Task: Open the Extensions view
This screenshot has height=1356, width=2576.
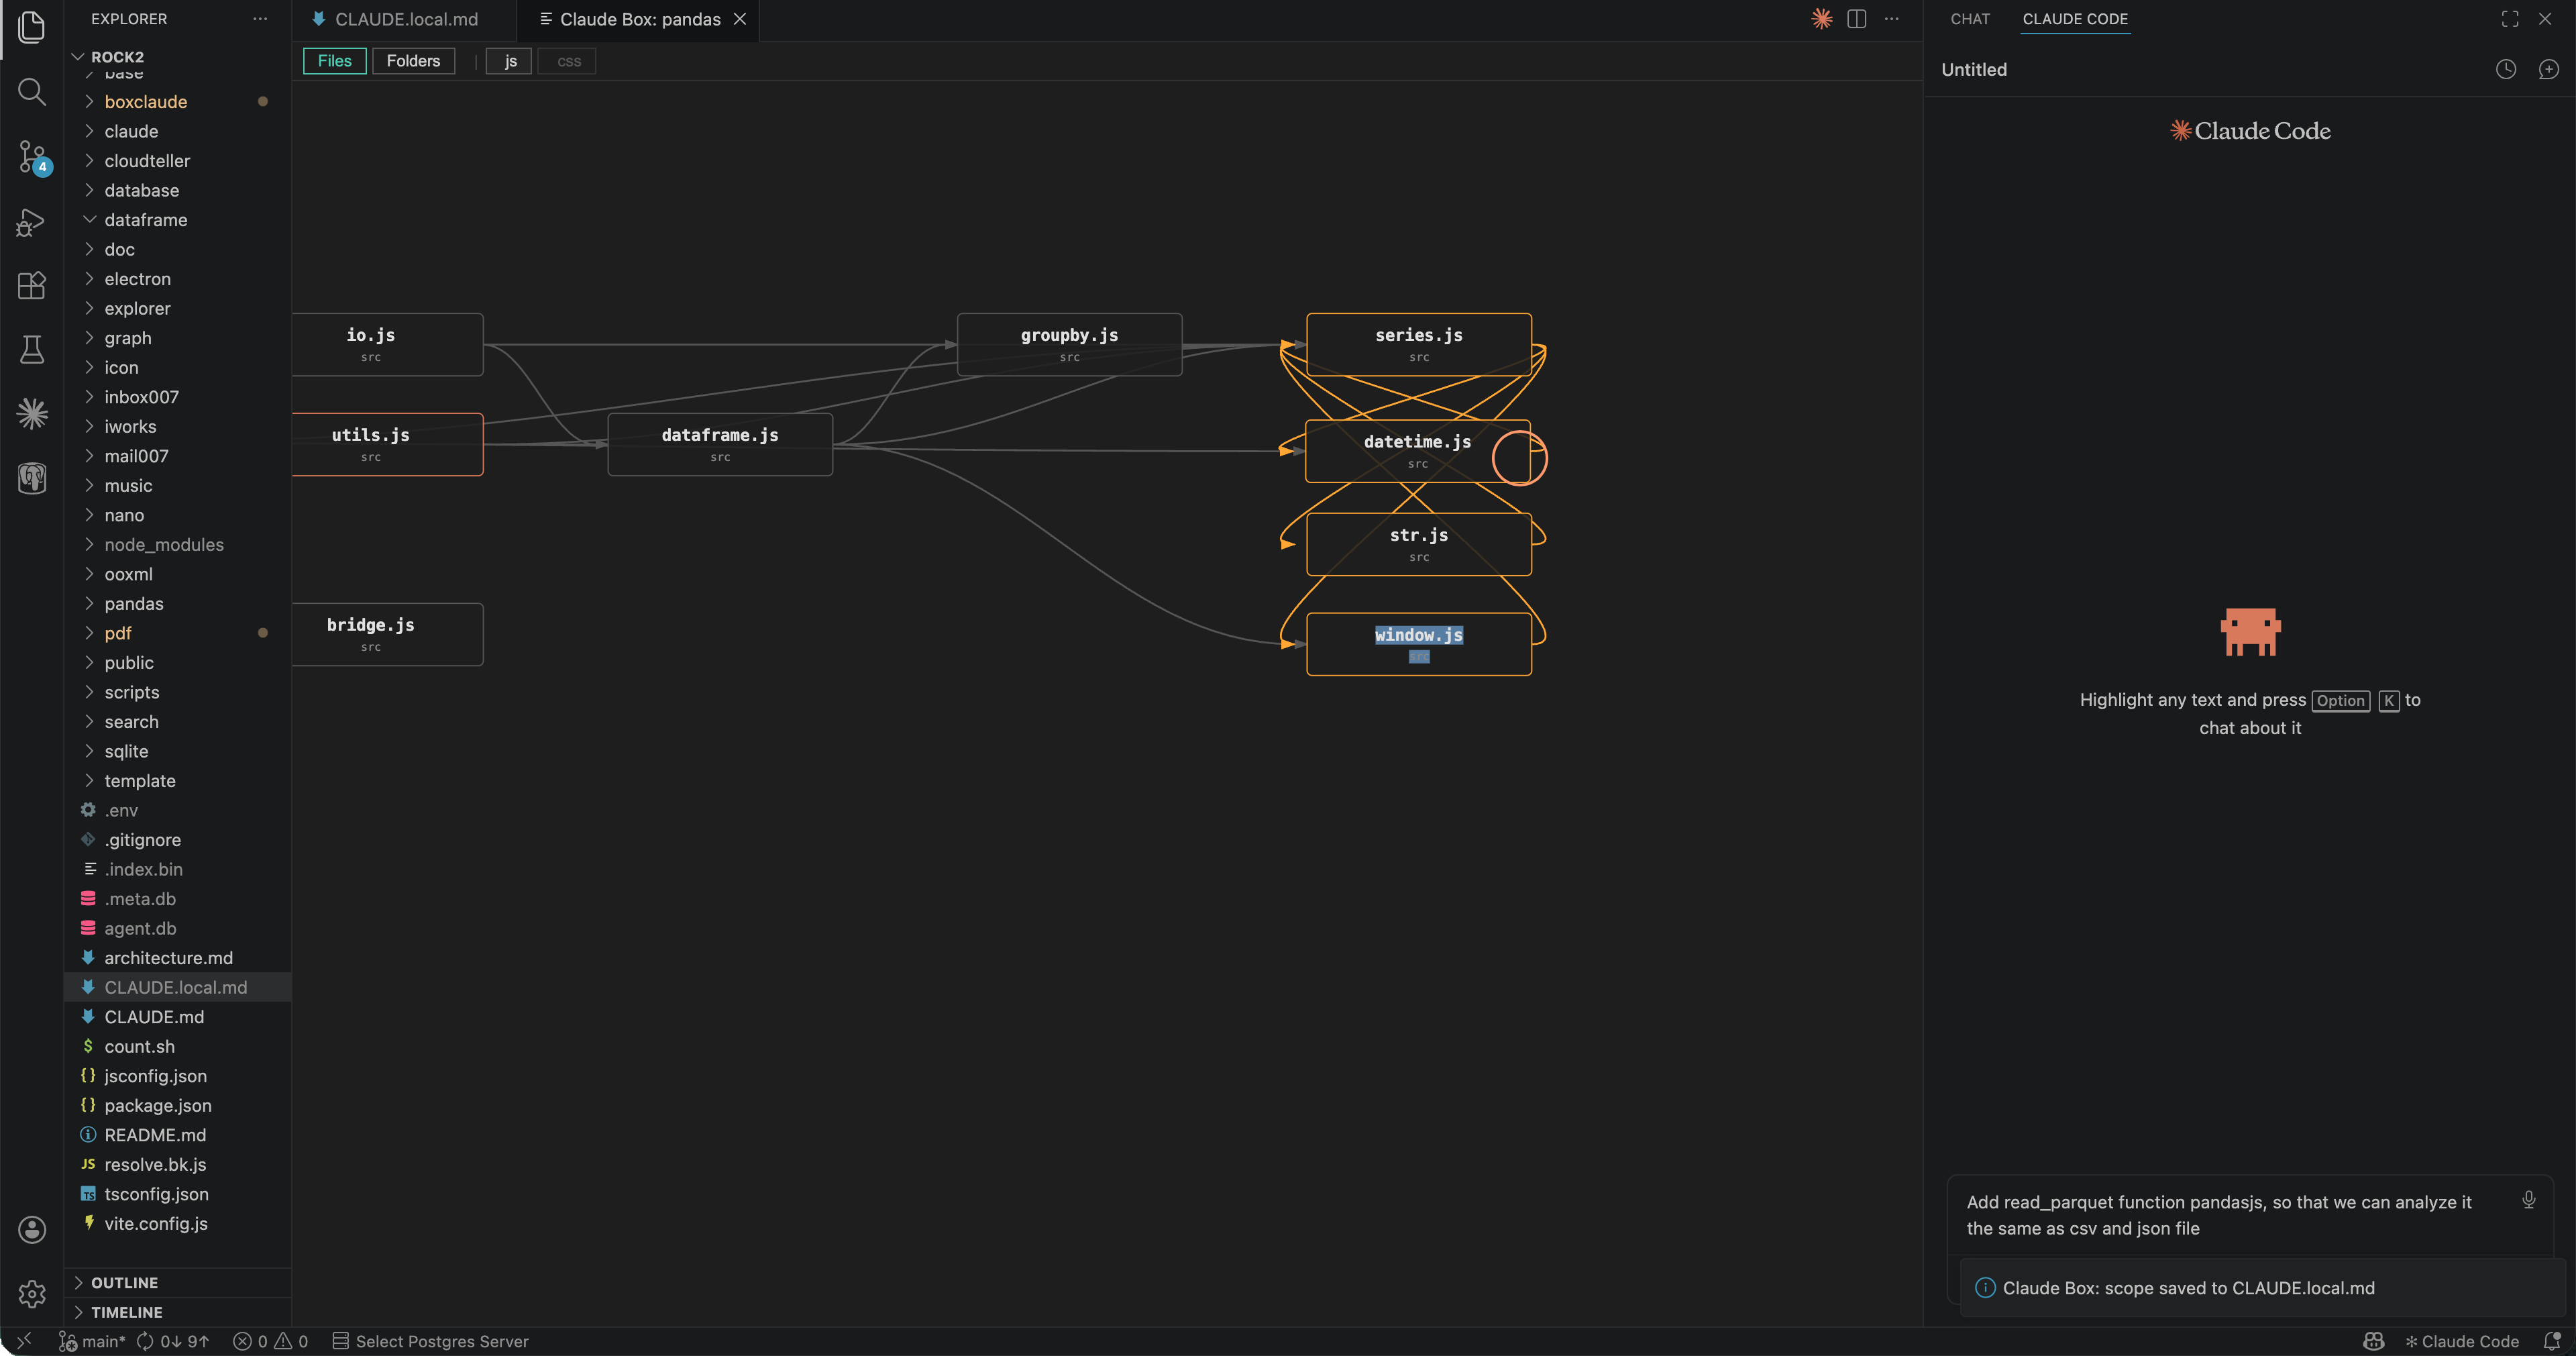Action: 32,285
